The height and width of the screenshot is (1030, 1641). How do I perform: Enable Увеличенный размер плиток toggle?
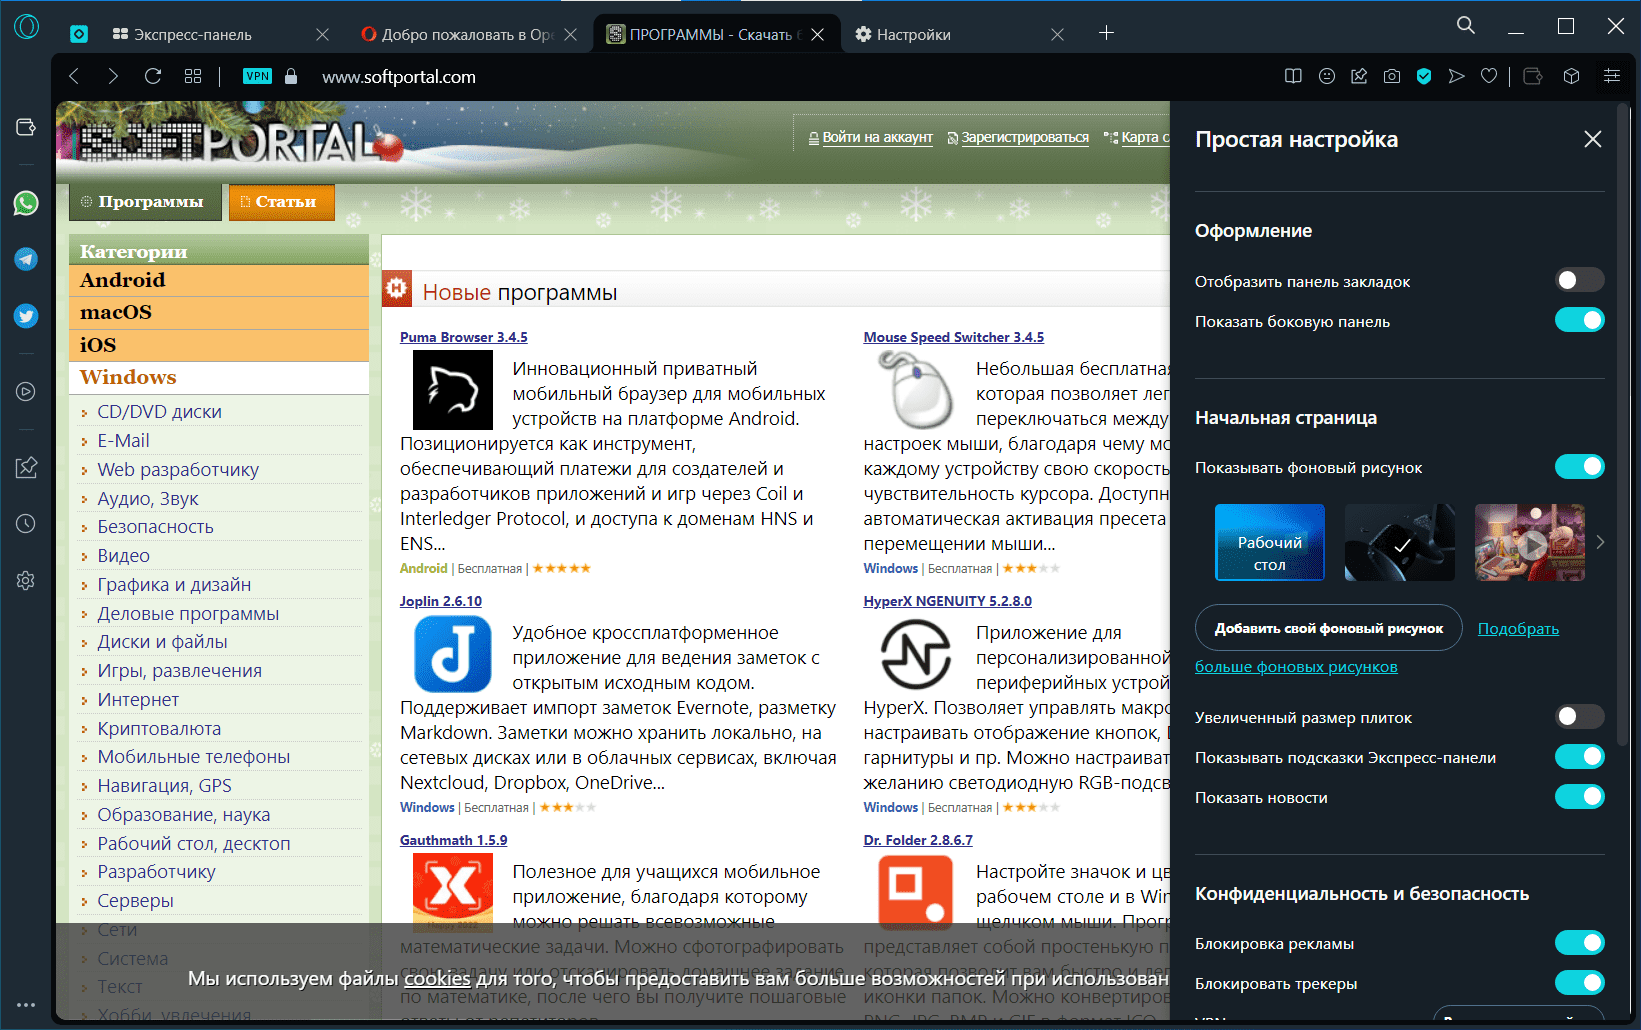coord(1580,716)
